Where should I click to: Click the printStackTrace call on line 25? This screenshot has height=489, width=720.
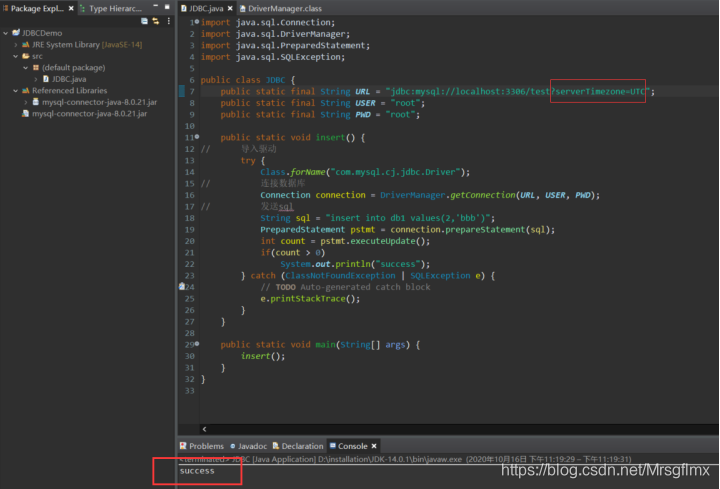[x=308, y=298]
